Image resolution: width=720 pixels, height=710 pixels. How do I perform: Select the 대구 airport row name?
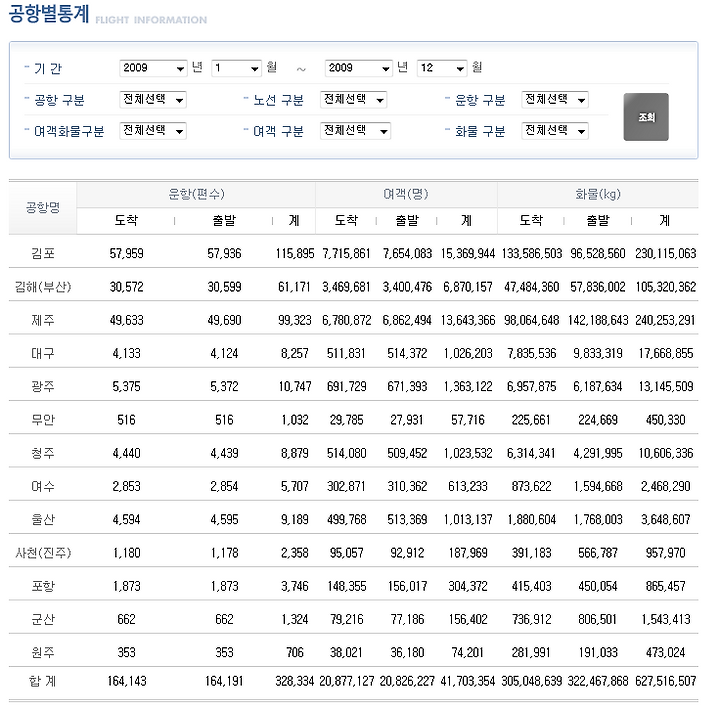(x=43, y=353)
